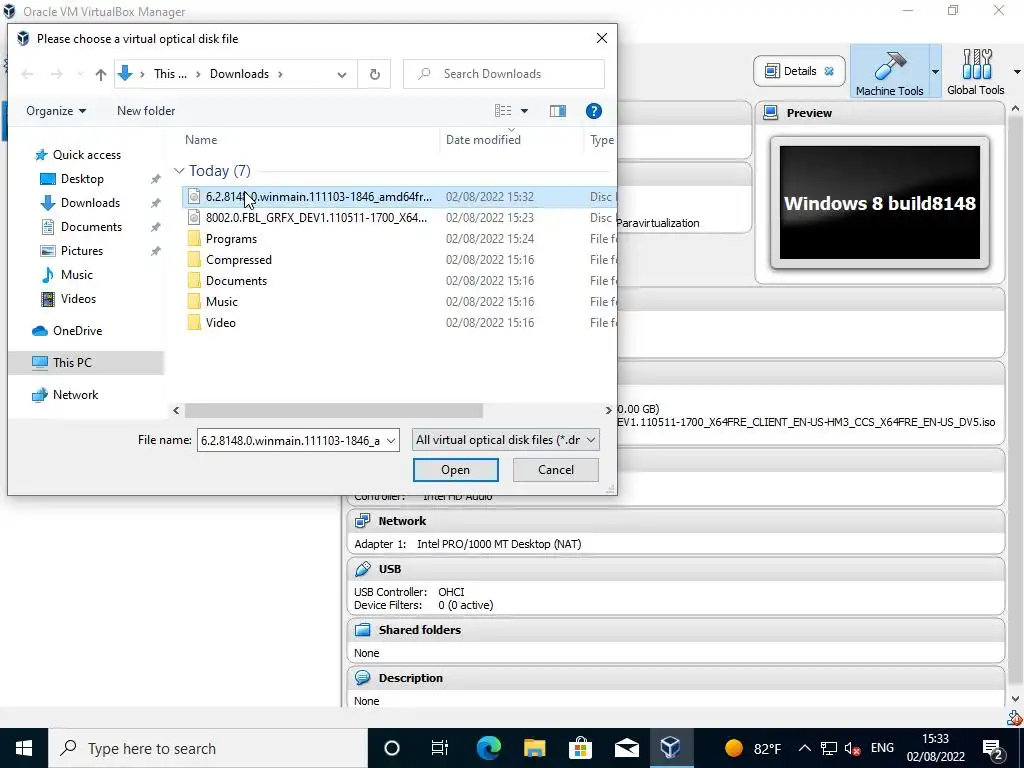Open the Global Tools dropdown arrow

tap(1017, 72)
